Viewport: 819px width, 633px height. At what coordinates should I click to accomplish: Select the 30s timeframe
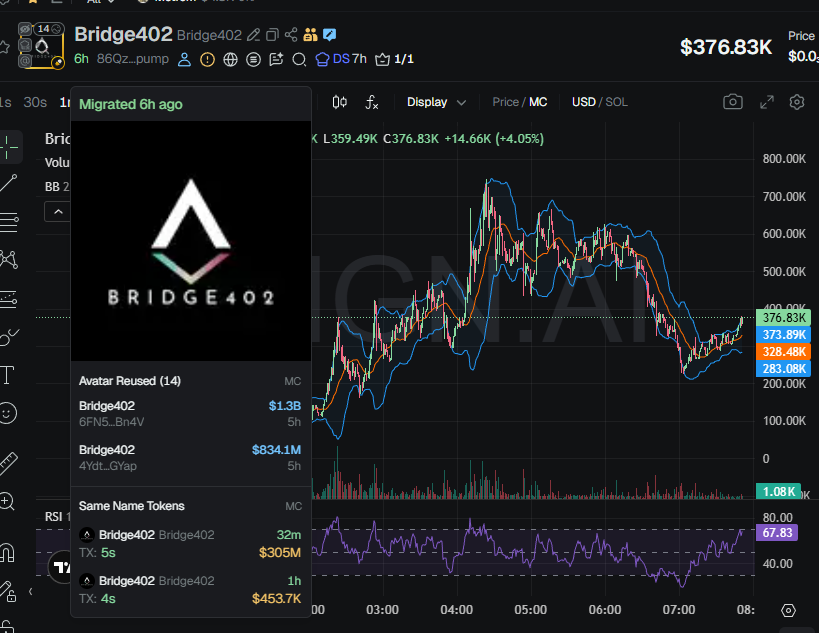click(35, 102)
